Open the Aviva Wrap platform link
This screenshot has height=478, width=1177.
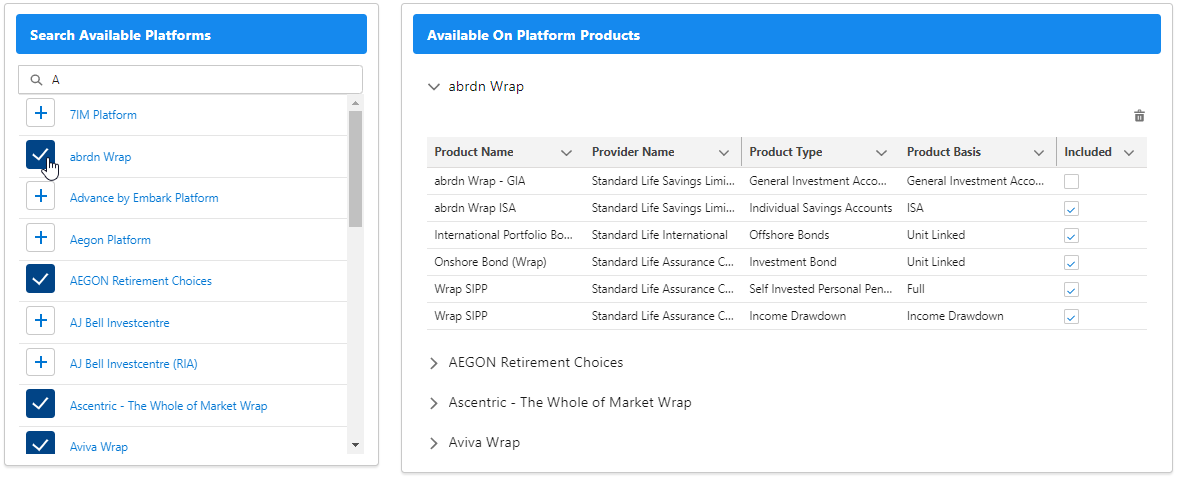pos(98,447)
